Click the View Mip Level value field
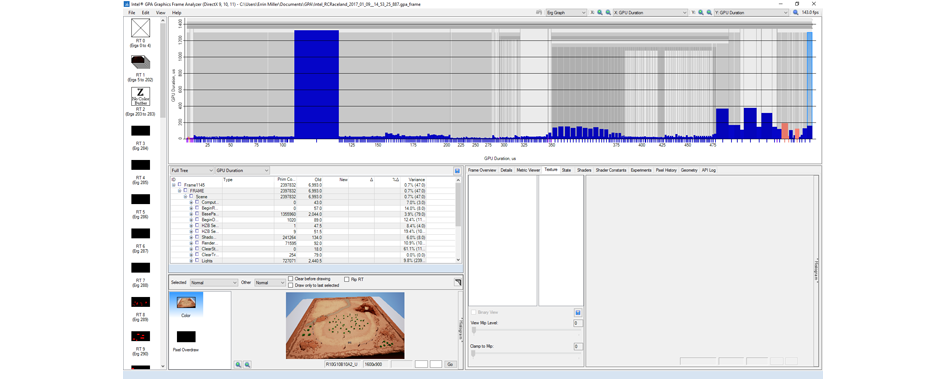 tap(578, 323)
